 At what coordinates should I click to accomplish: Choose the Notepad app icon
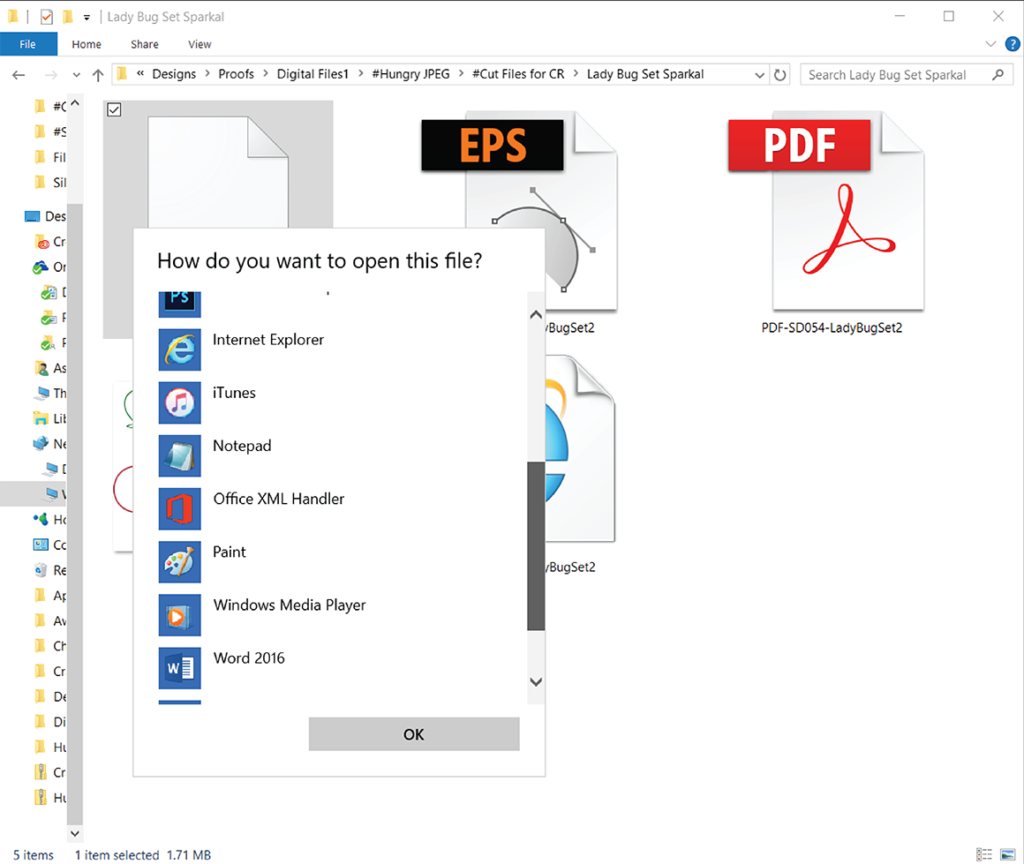coord(180,455)
